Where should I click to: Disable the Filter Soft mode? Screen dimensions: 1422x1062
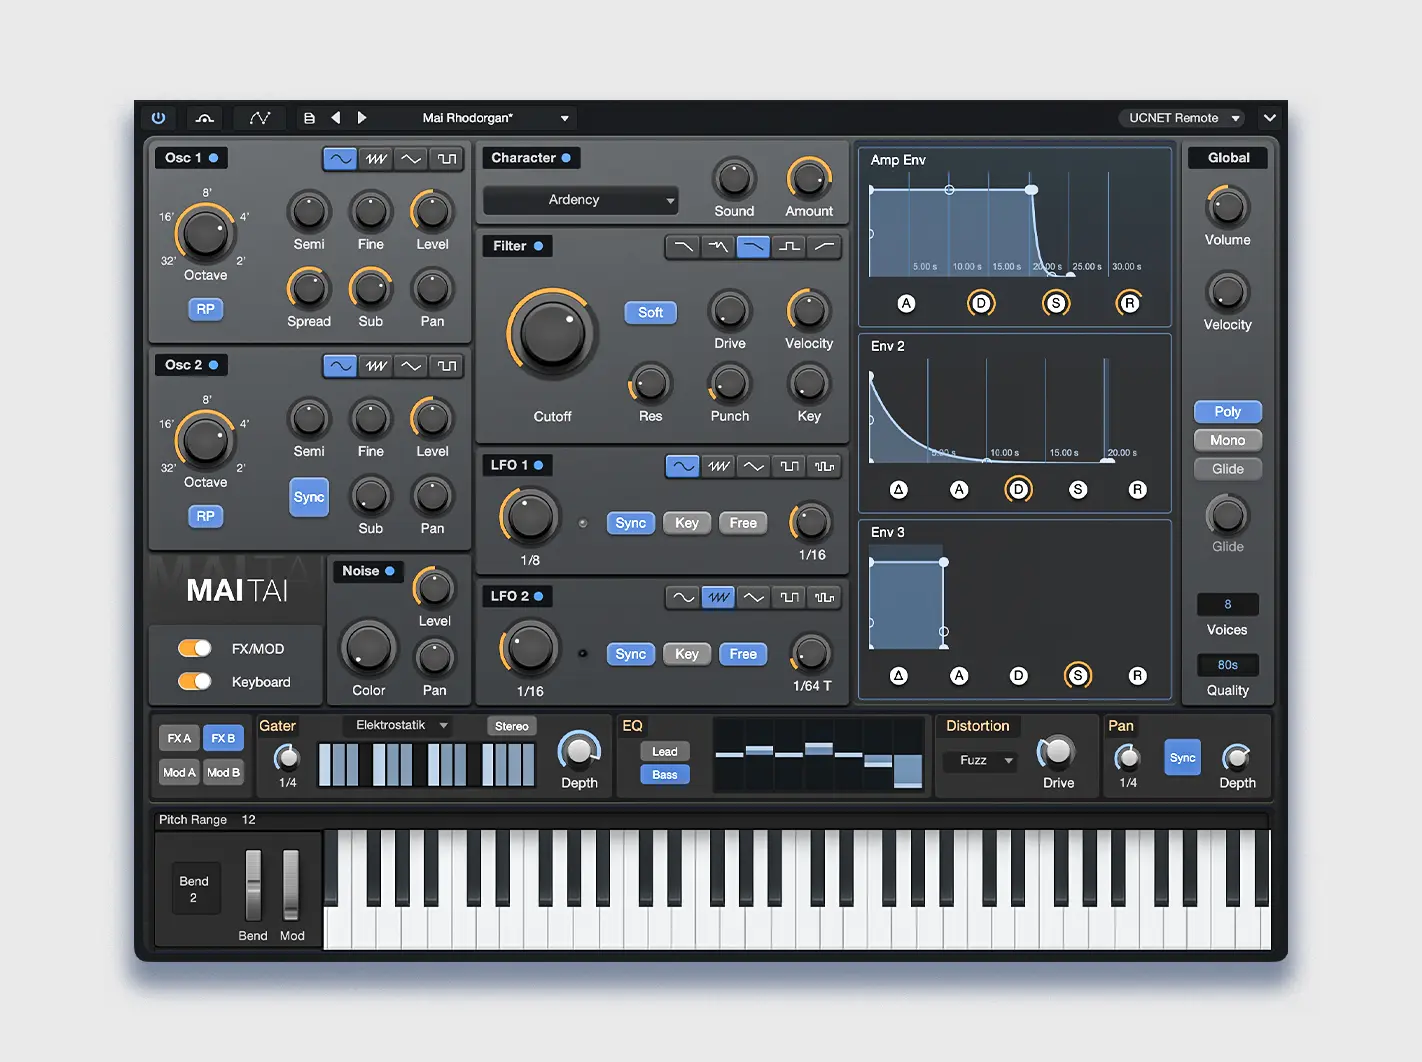click(x=650, y=312)
